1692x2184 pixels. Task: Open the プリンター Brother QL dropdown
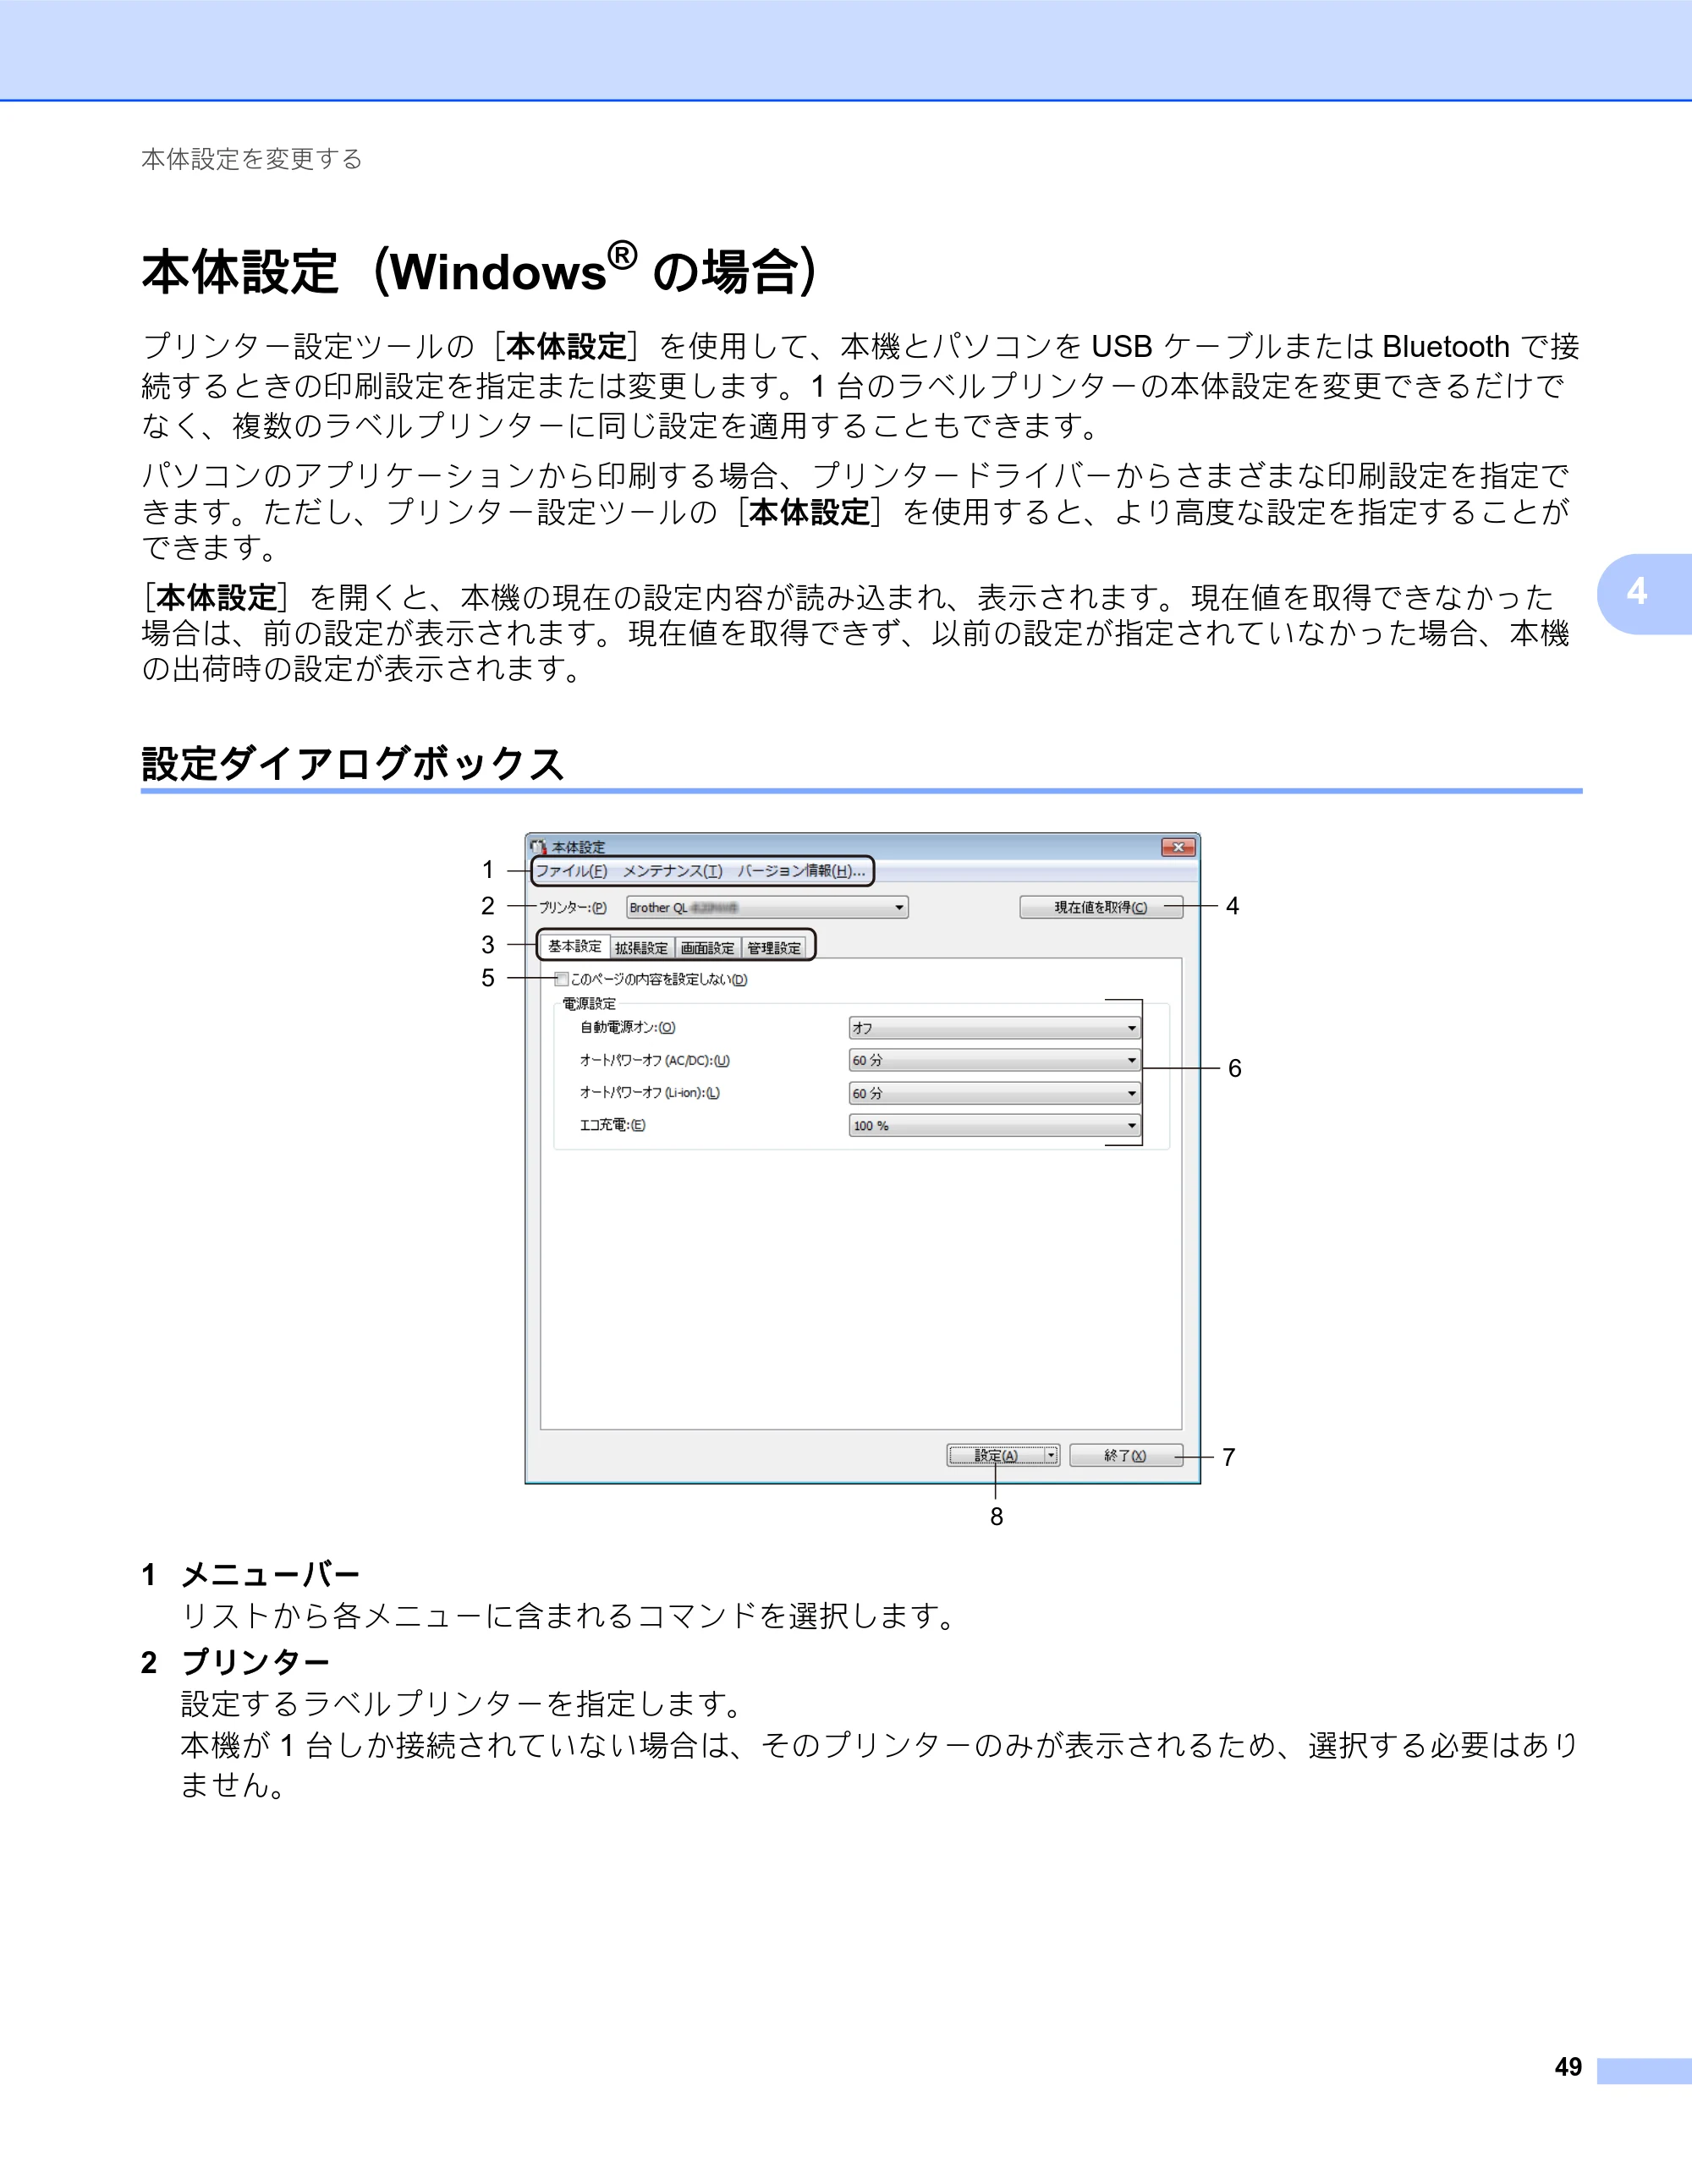[767, 908]
